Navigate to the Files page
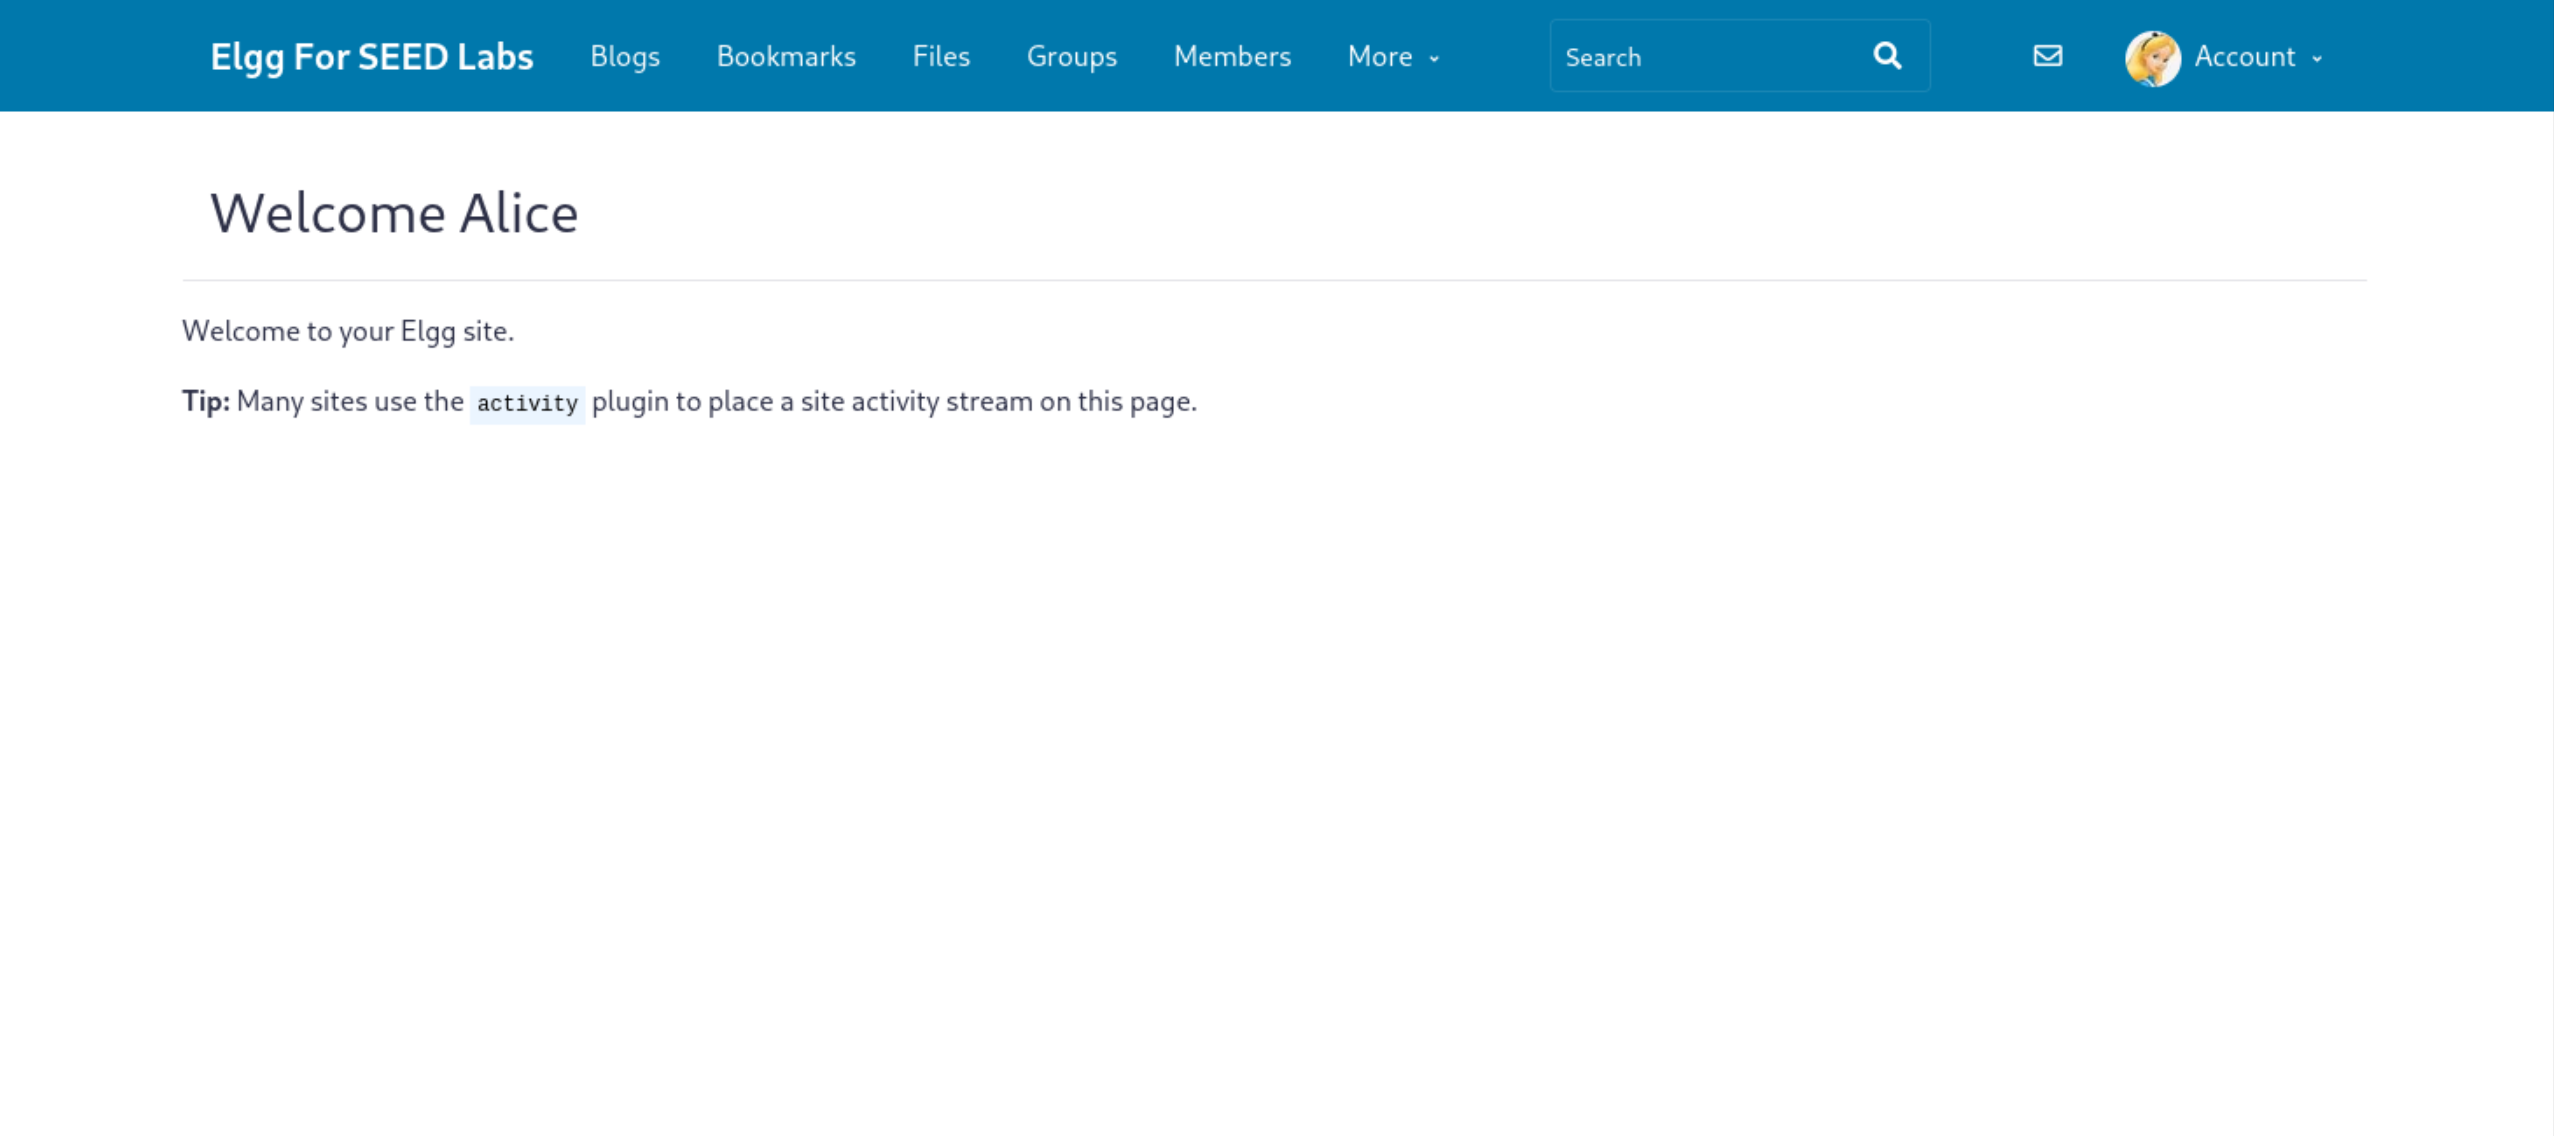The image size is (2554, 1136). pos(941,57)
